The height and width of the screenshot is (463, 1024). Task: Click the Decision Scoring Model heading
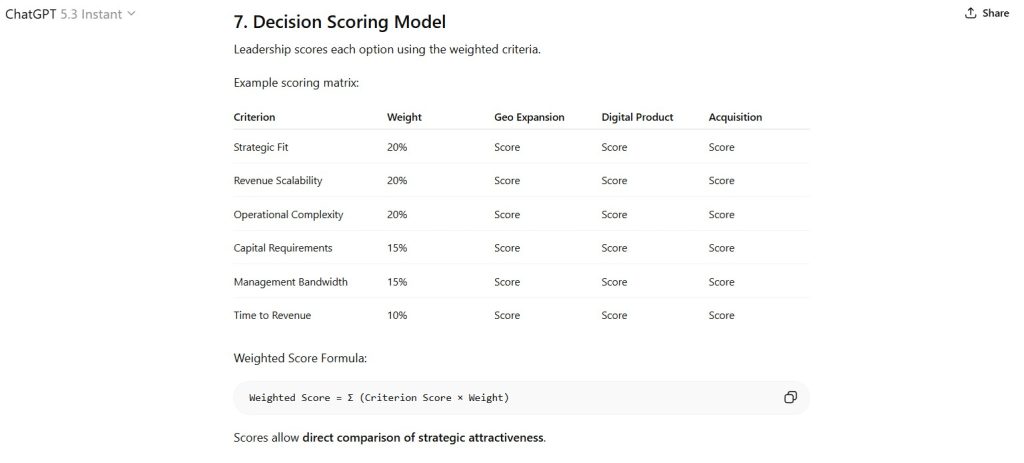point(340,21)
